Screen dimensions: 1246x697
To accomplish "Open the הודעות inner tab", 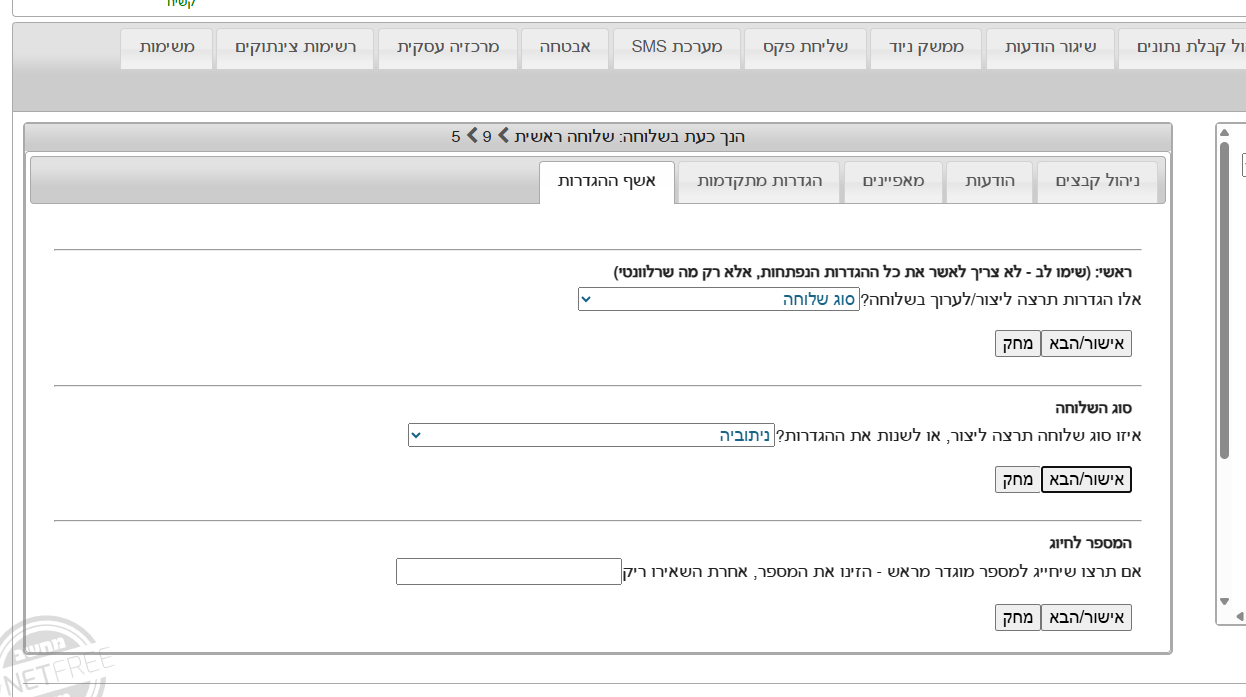I will [x=990, y=181].
